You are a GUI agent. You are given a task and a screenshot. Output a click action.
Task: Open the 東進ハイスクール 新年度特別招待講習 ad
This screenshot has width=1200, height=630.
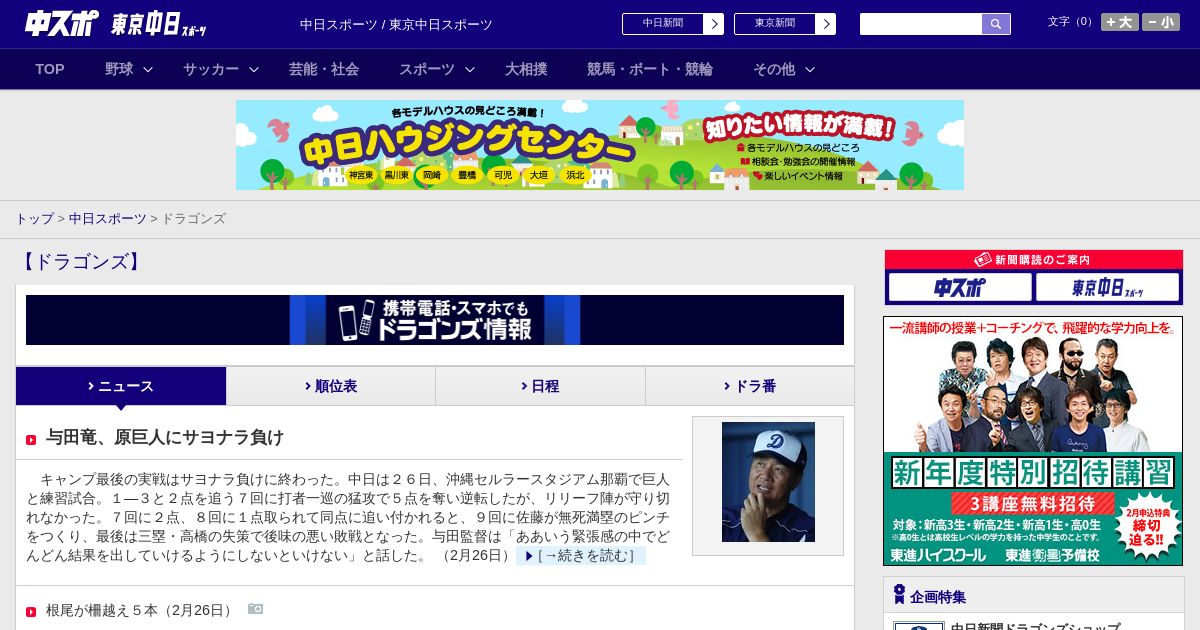(x=1033, y=441)
